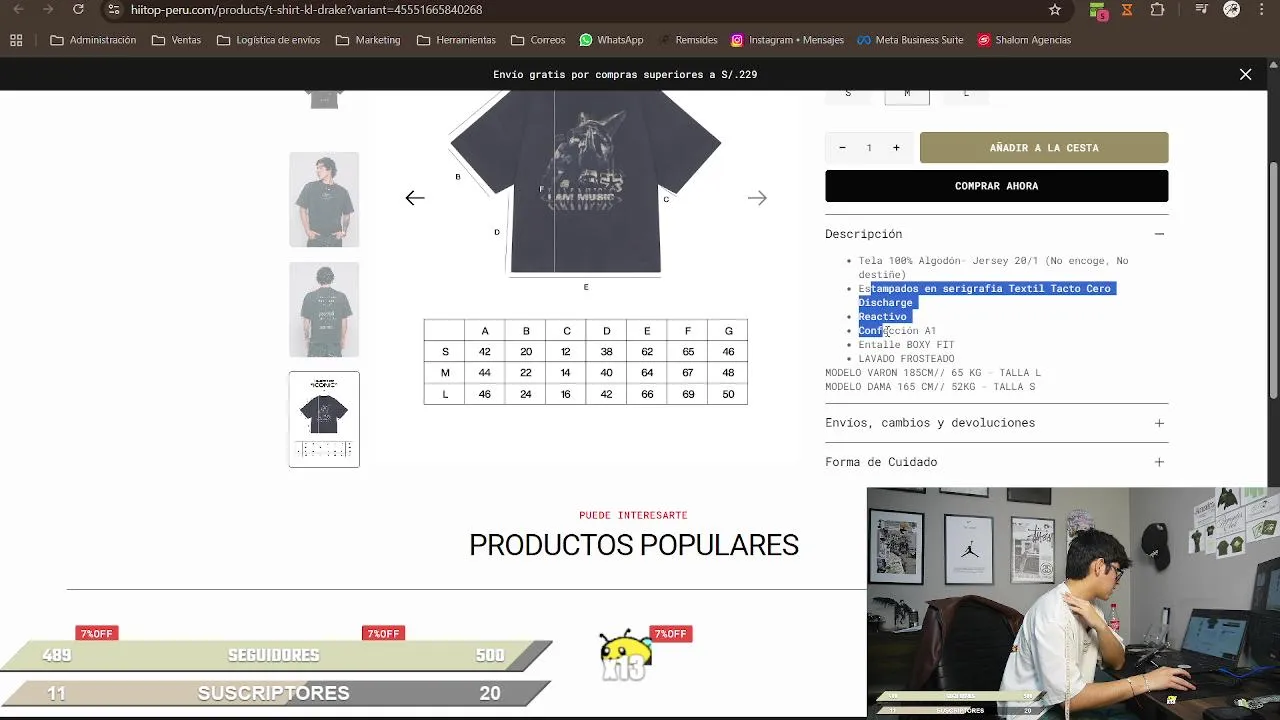Viewport: 1280px width, 720px height.
Task: Open the apps grid on bookmarks bar
Action: (x=16, y=40)
